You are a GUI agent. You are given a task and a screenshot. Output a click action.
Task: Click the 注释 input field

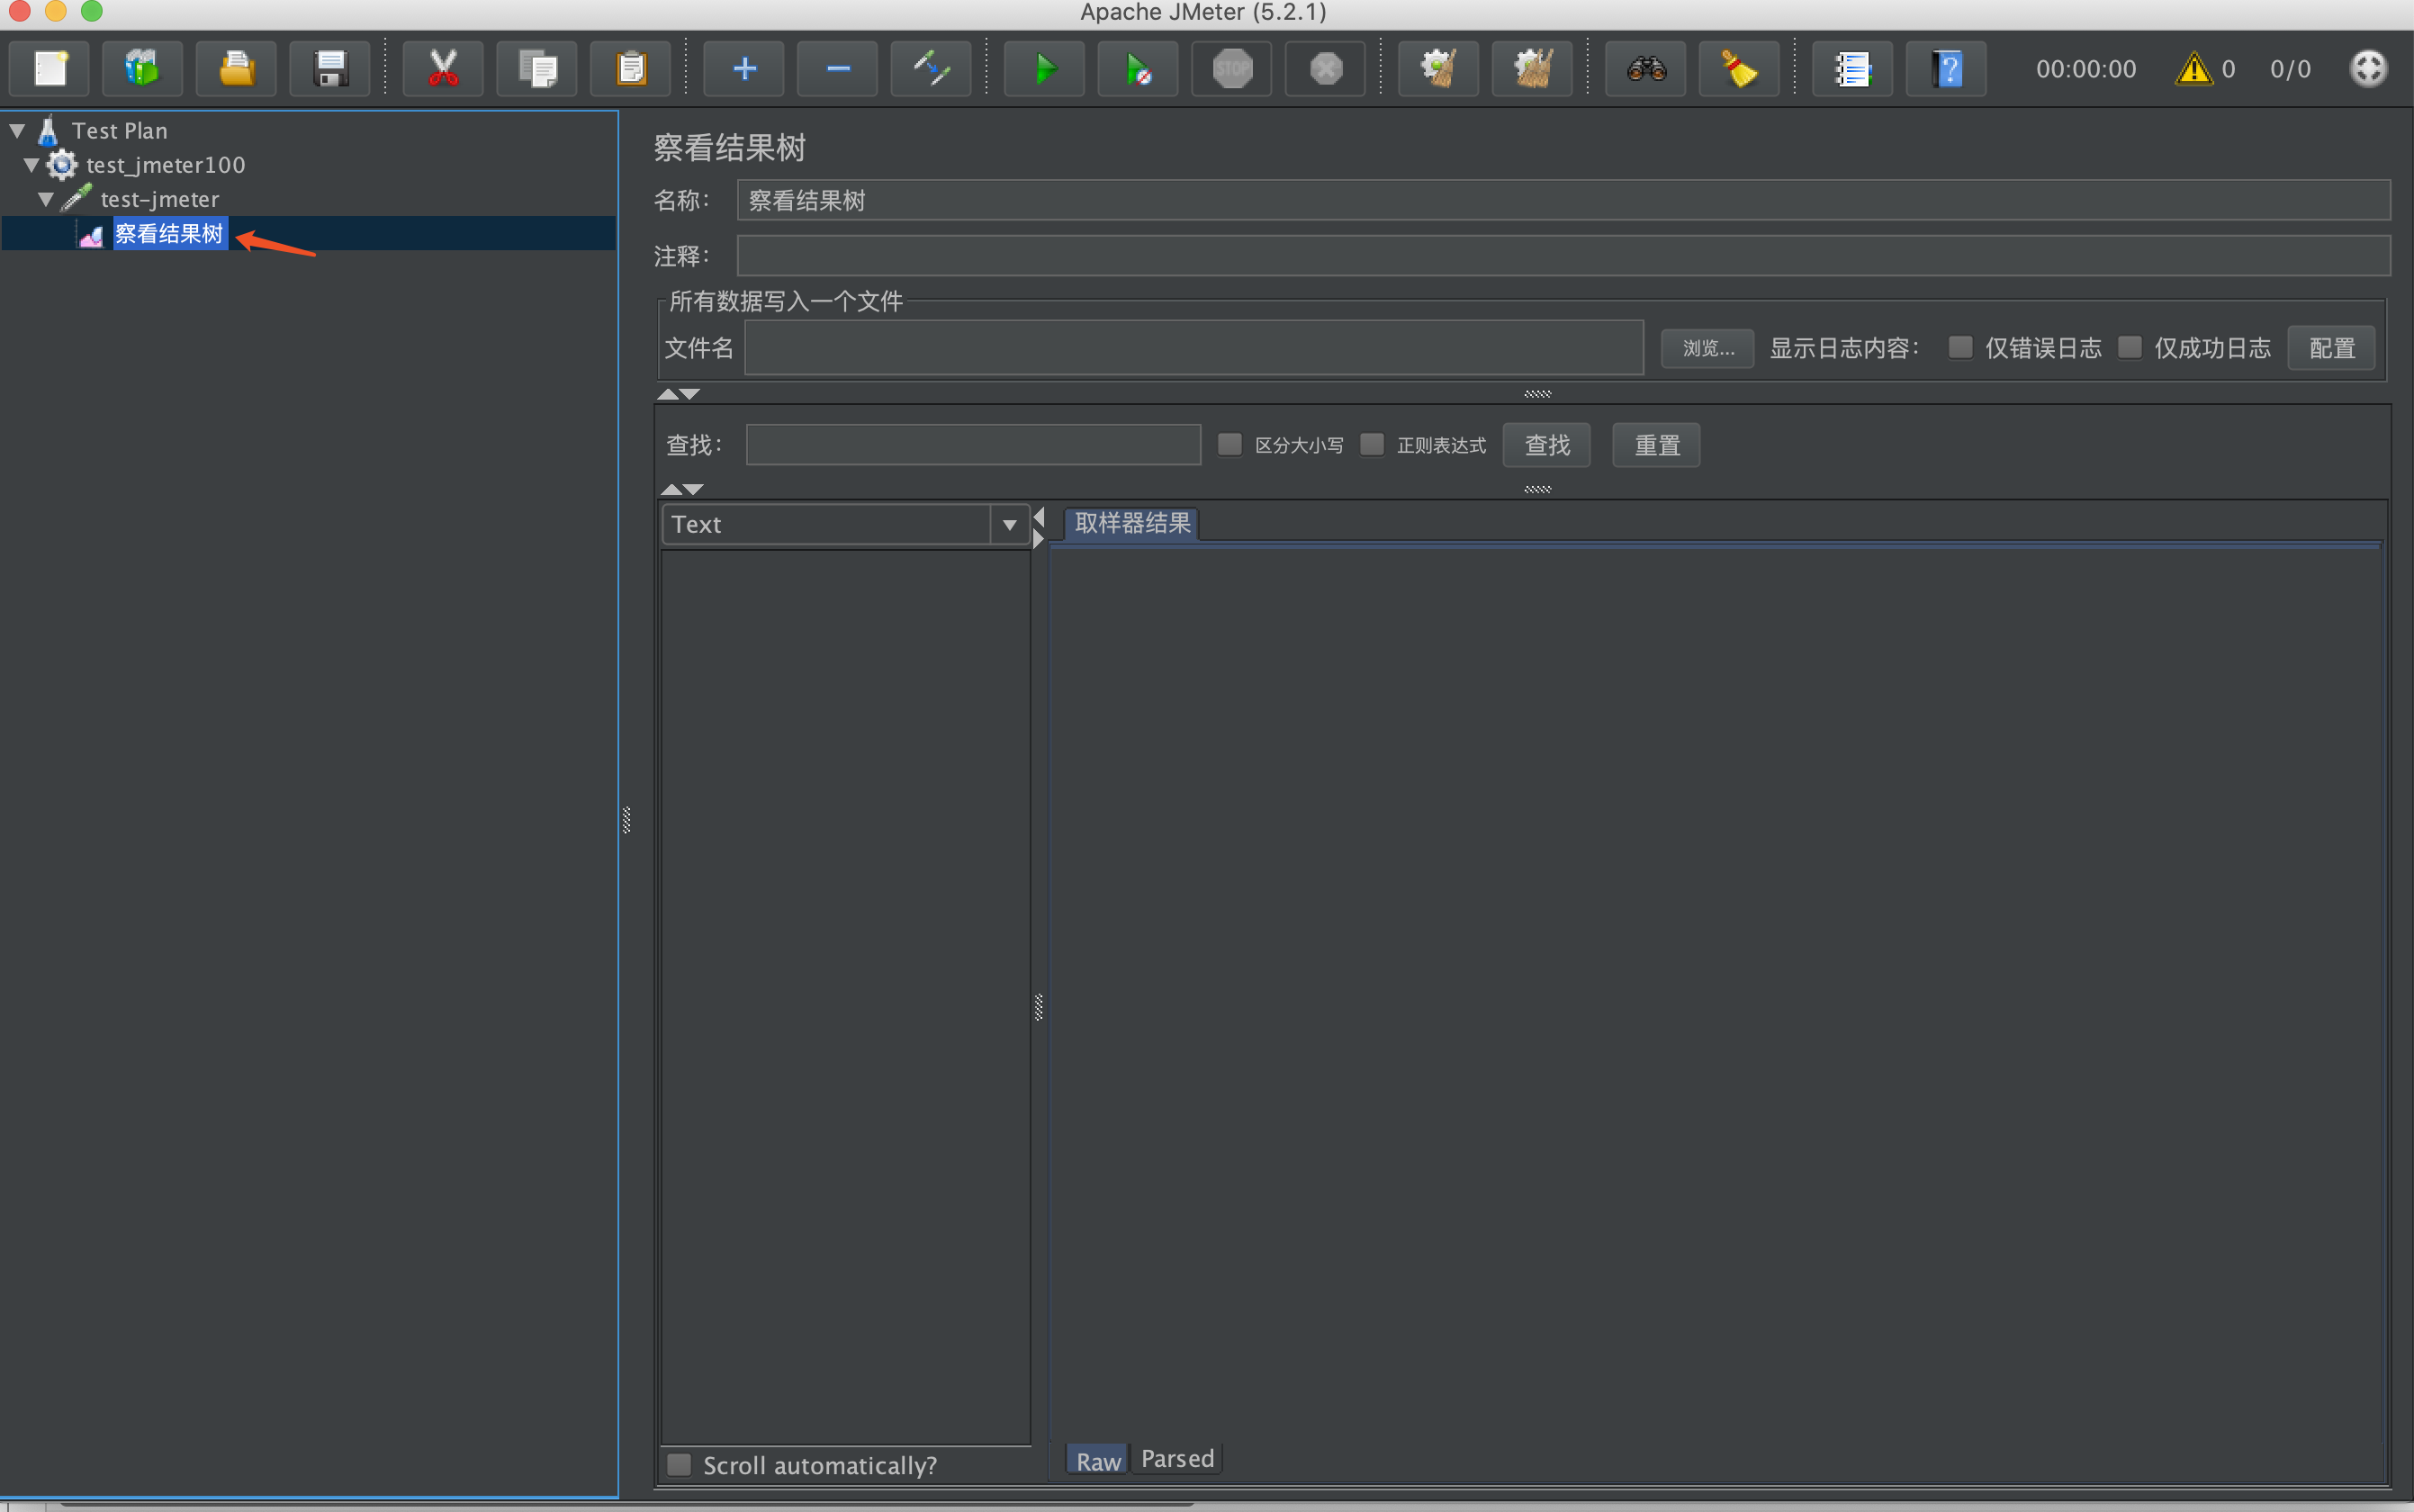[x=1563, y=256]
